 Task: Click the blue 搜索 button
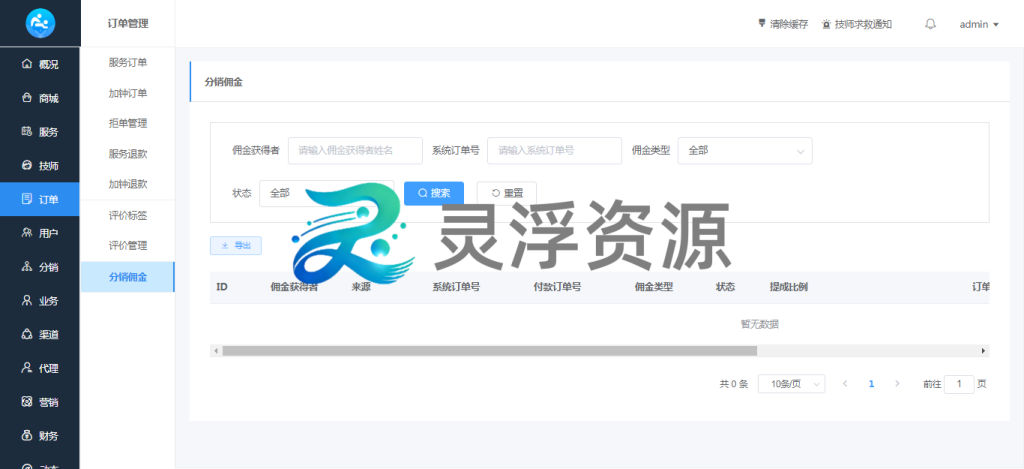(x=434, y=193)
